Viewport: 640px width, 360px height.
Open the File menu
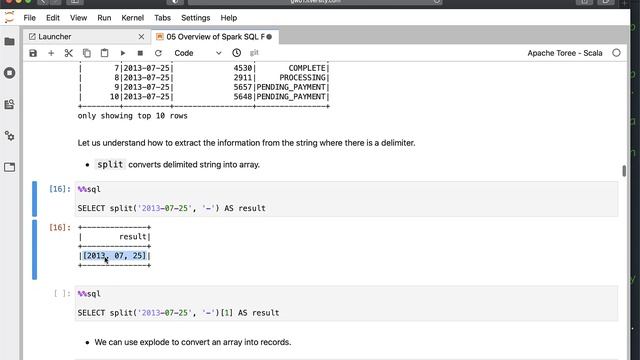pos(29,18)
